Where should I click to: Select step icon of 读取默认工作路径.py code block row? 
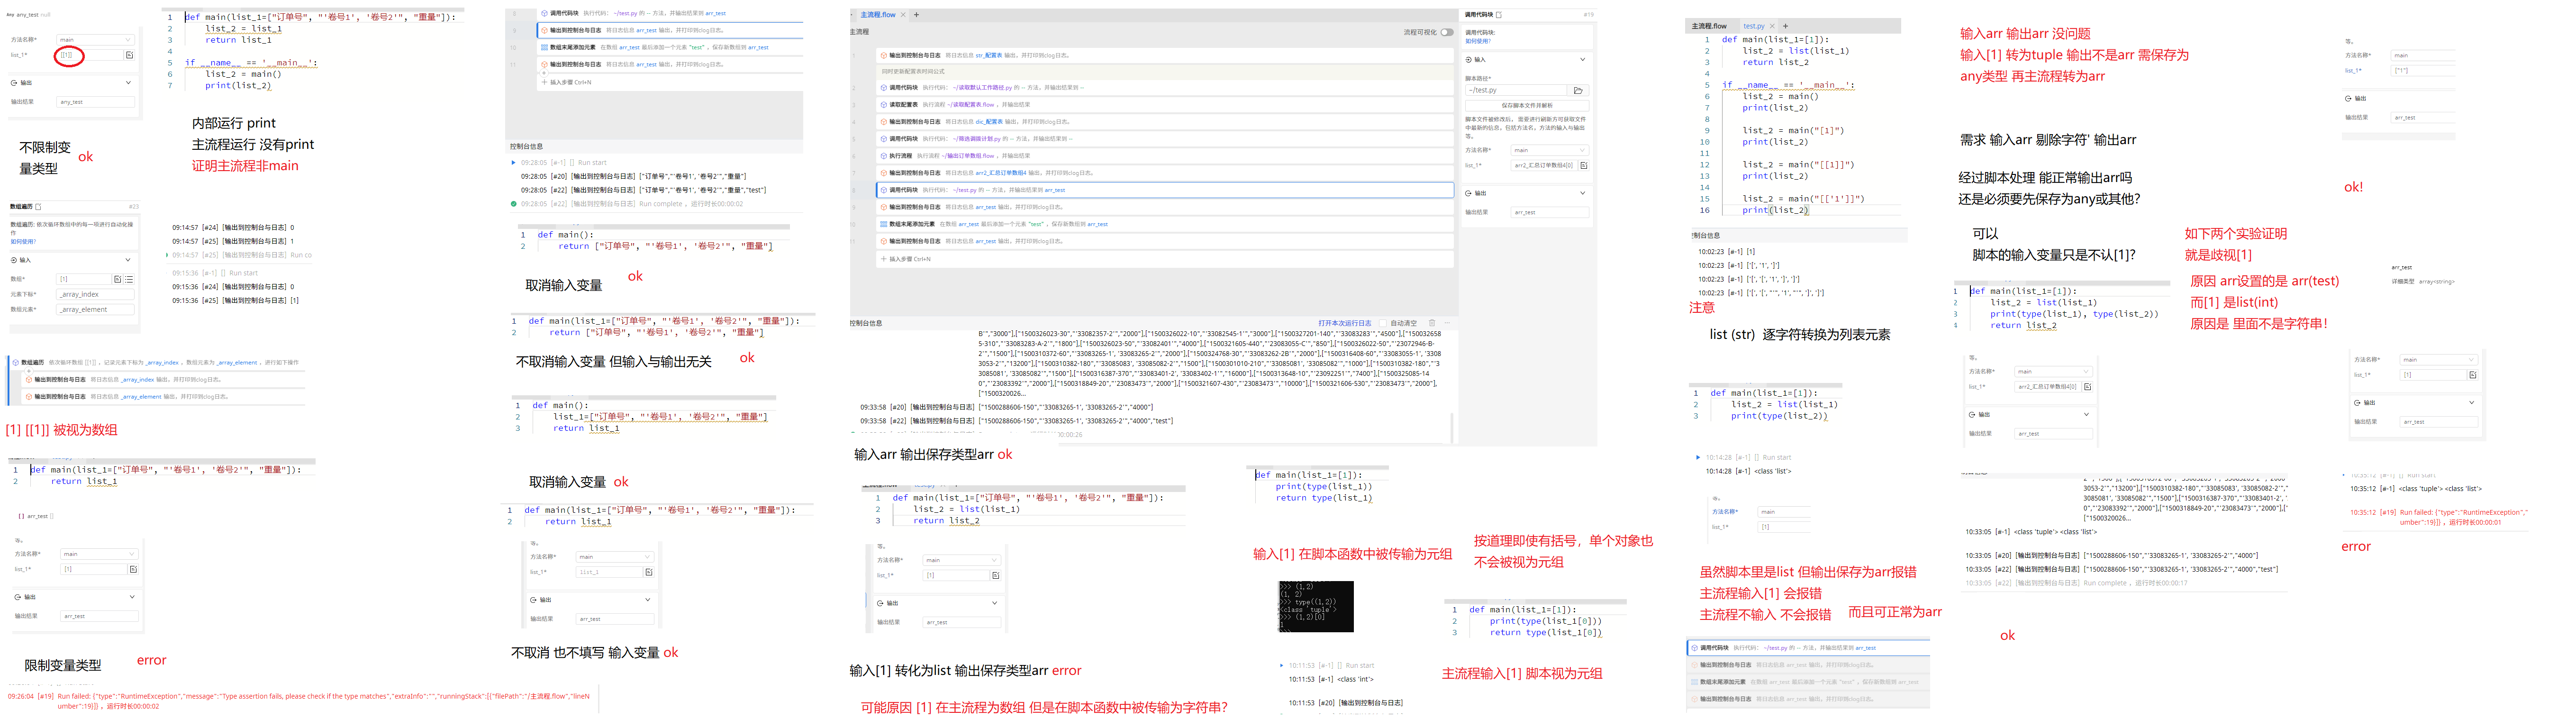click(x=884, y=87)
